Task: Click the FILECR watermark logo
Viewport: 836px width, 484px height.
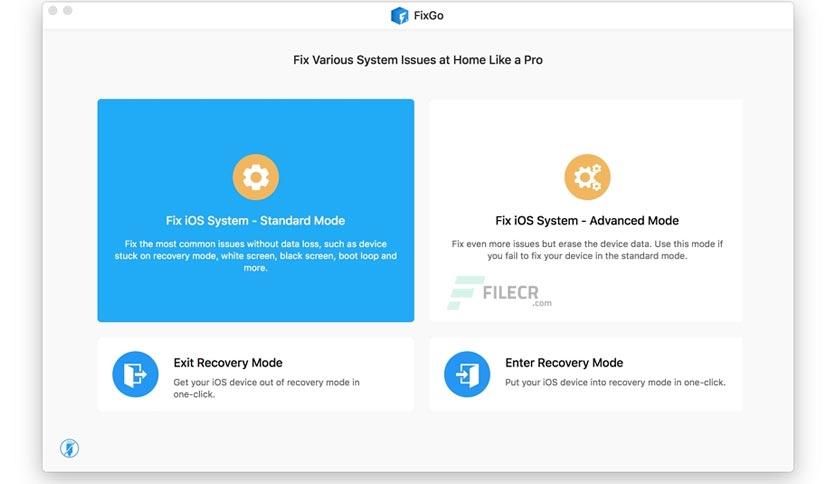Action: point(500,293)
